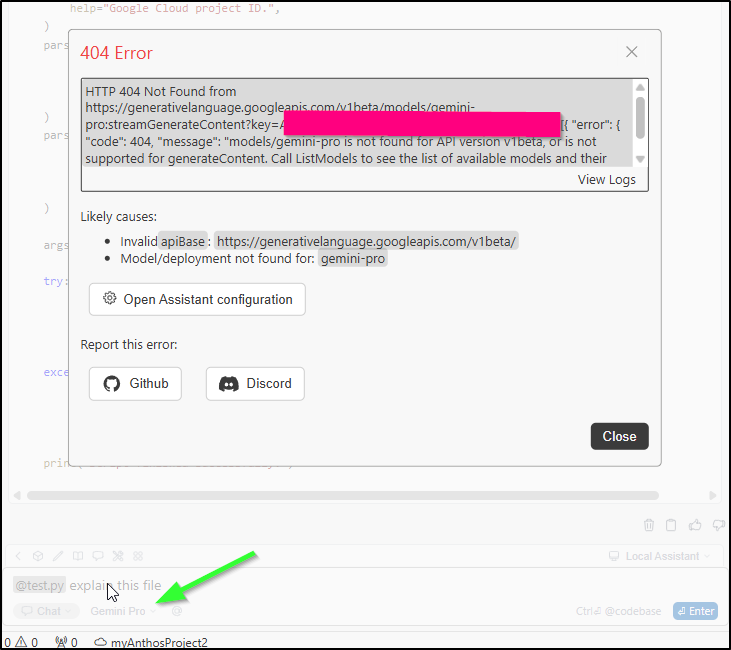Give thumbs up feedback
Screen dimensions: 731x650
(x=695, y=525)
